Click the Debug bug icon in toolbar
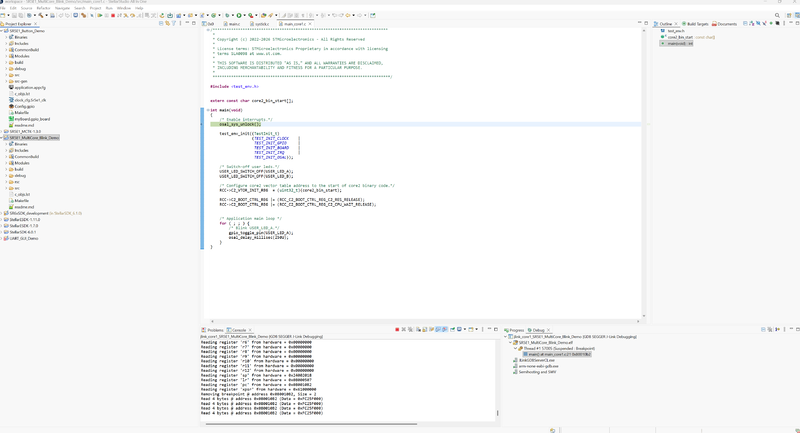Viewport: 800px width, 433px height. (227, 15)
